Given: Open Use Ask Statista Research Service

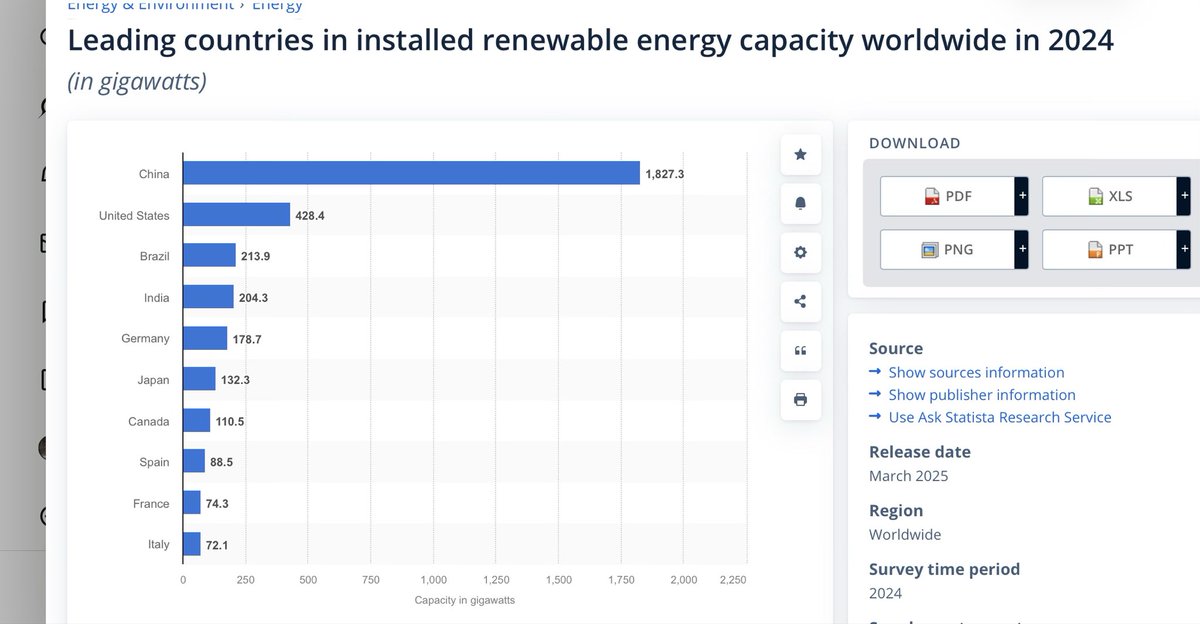Looking at the screenshot, I should pyautogui.click(x=1000, y=417).
